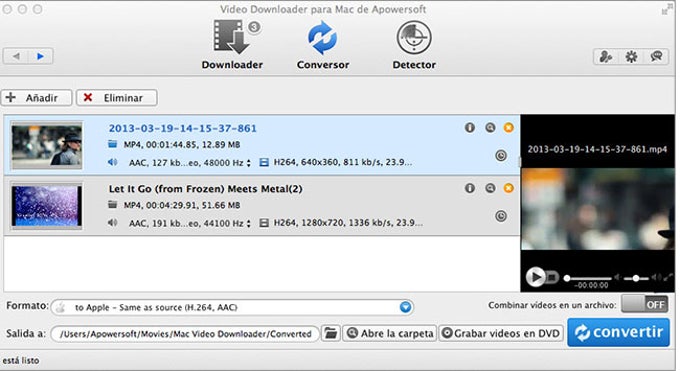Open the Downloader tab
Viewport: 680px width, 371px height.
point(232,44)
